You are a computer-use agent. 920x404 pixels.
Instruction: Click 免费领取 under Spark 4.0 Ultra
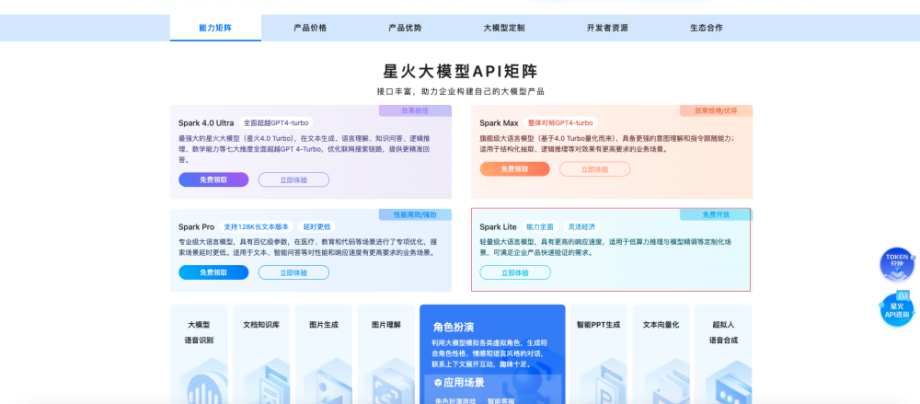click(214, 180)
